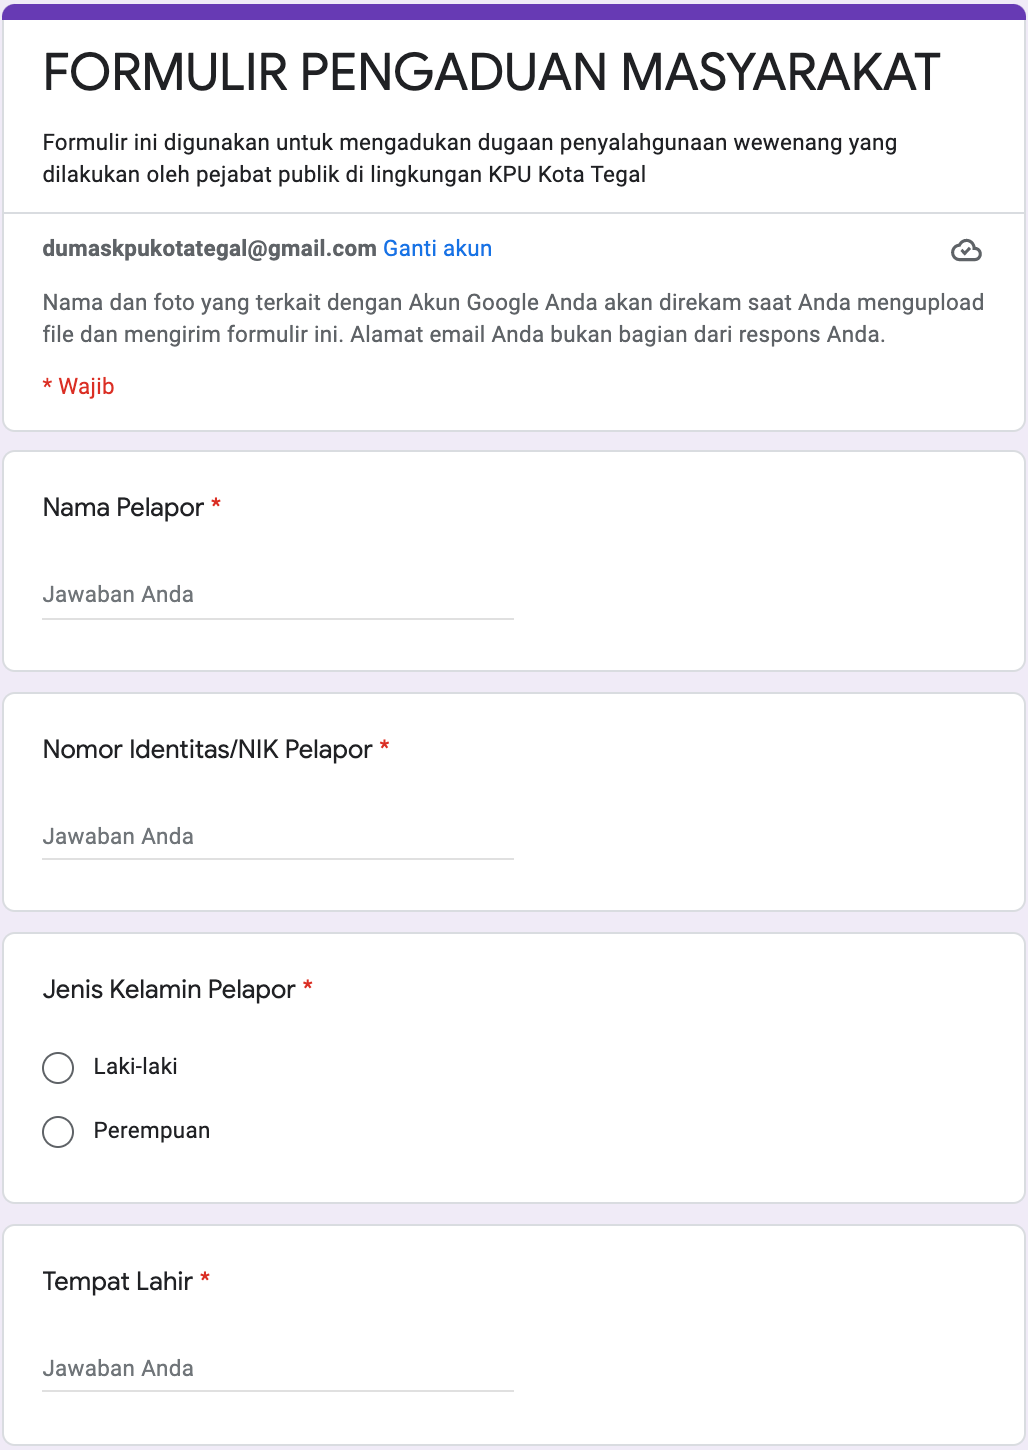Click the red asterisk beside Nama Pelapor

216,507
